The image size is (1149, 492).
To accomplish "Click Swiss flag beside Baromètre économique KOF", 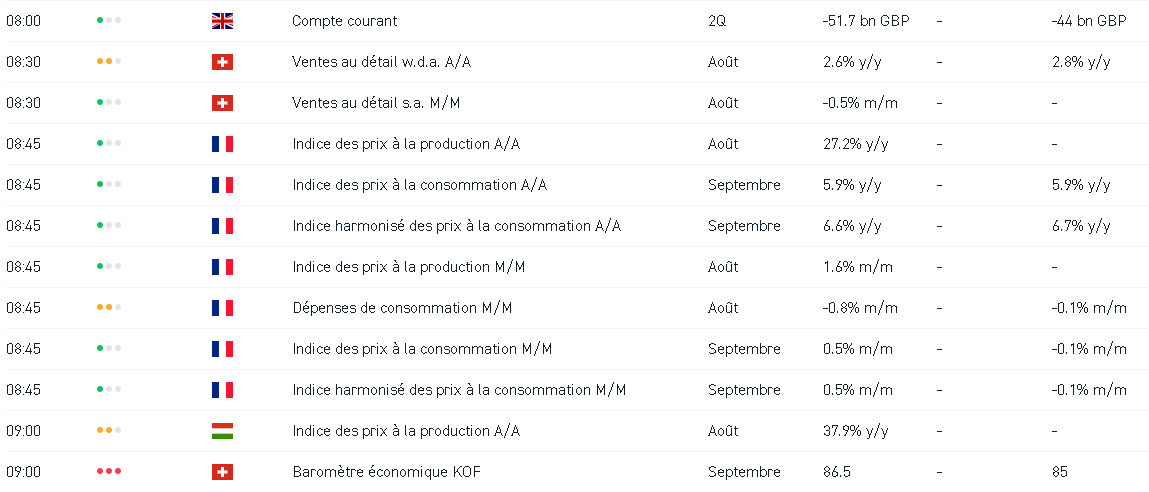I will [222, 472].
